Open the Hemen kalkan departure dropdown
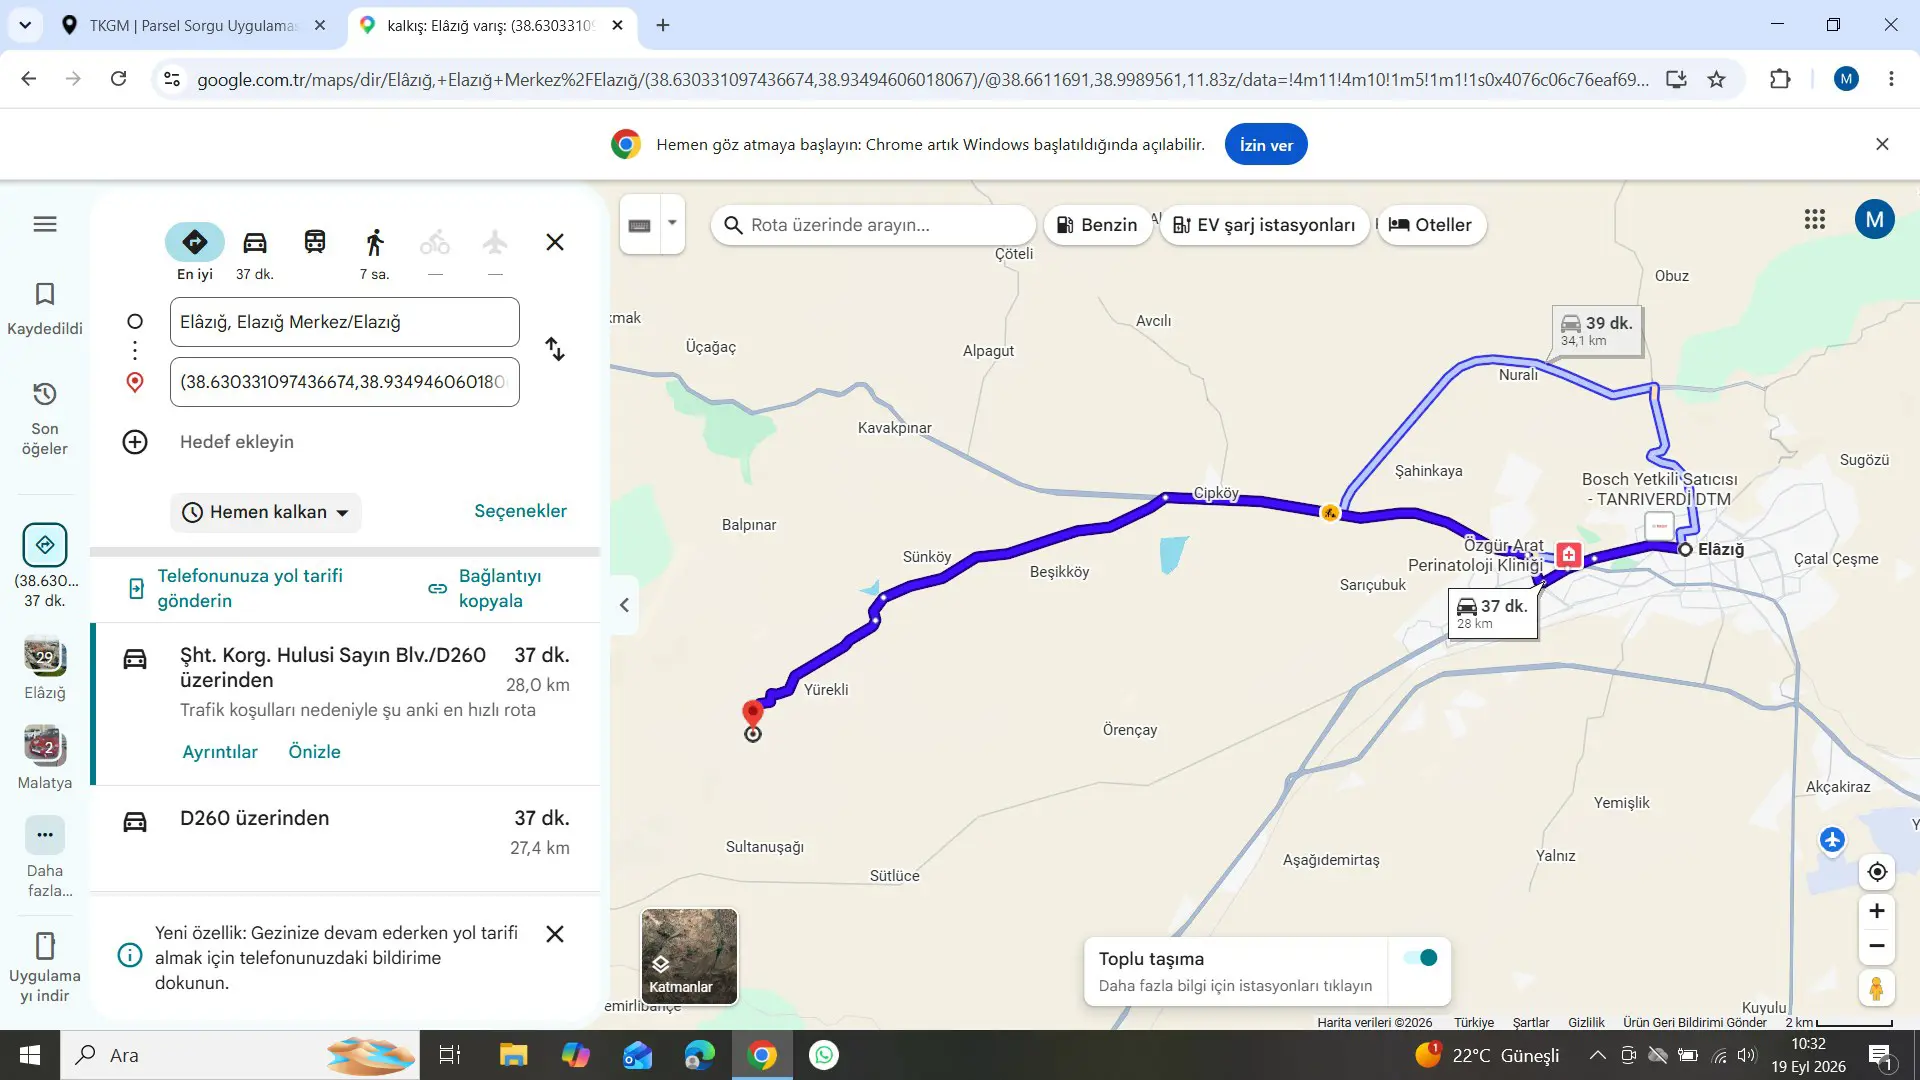Screen dimensions: 1920x1080 [x=265, y=512]
